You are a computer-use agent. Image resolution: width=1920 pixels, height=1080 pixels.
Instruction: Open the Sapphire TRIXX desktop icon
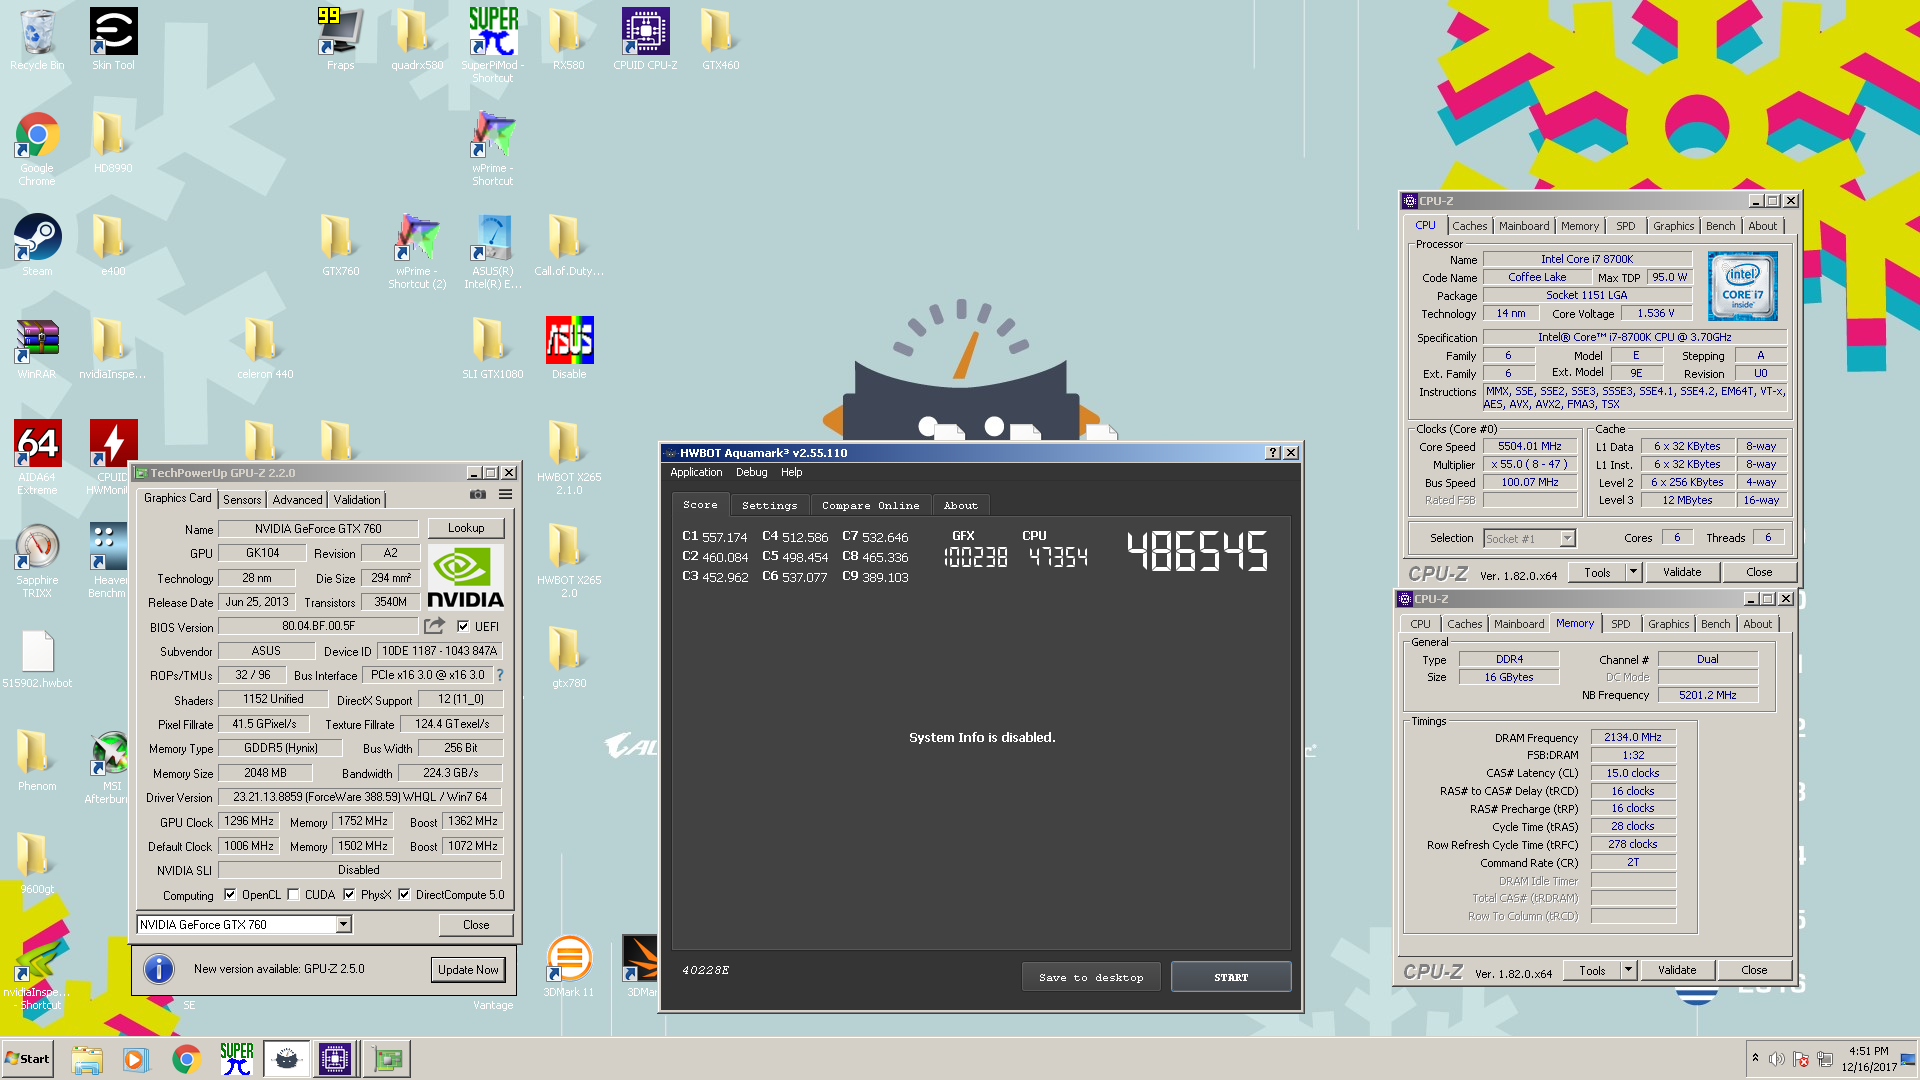(37, 560)
